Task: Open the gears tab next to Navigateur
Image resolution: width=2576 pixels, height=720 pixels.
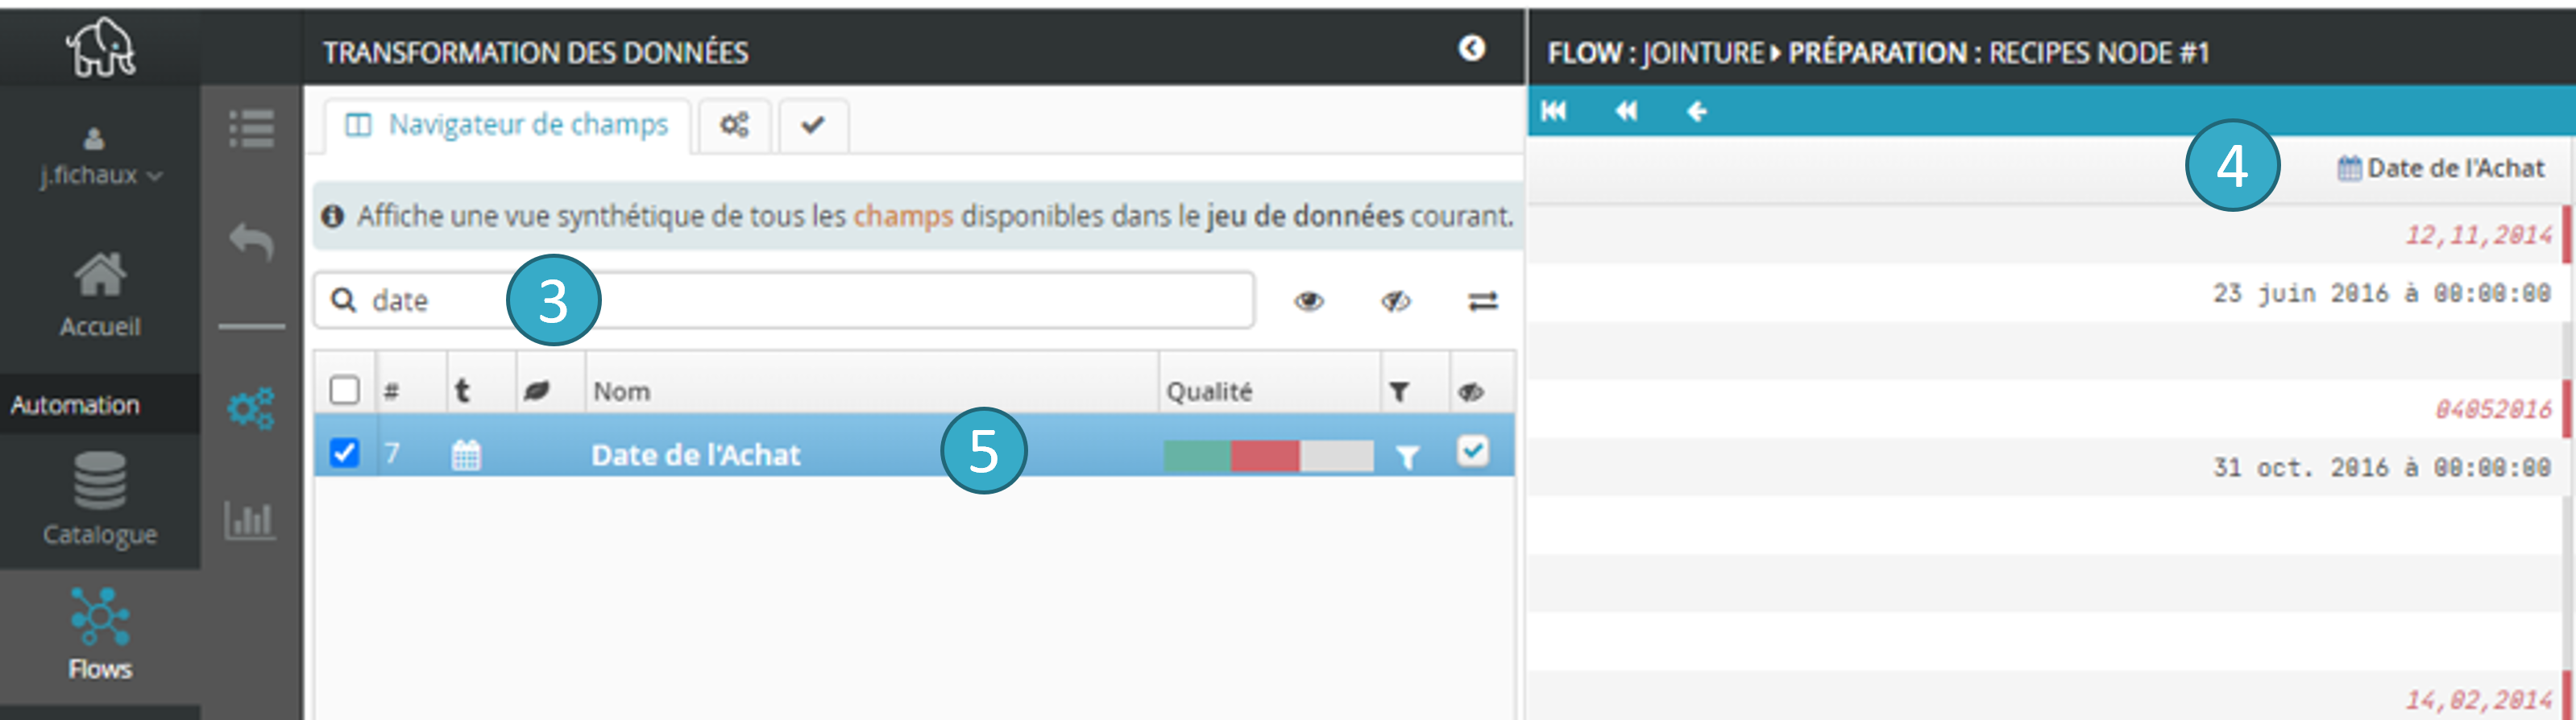Action: click(x=735, y=125)
